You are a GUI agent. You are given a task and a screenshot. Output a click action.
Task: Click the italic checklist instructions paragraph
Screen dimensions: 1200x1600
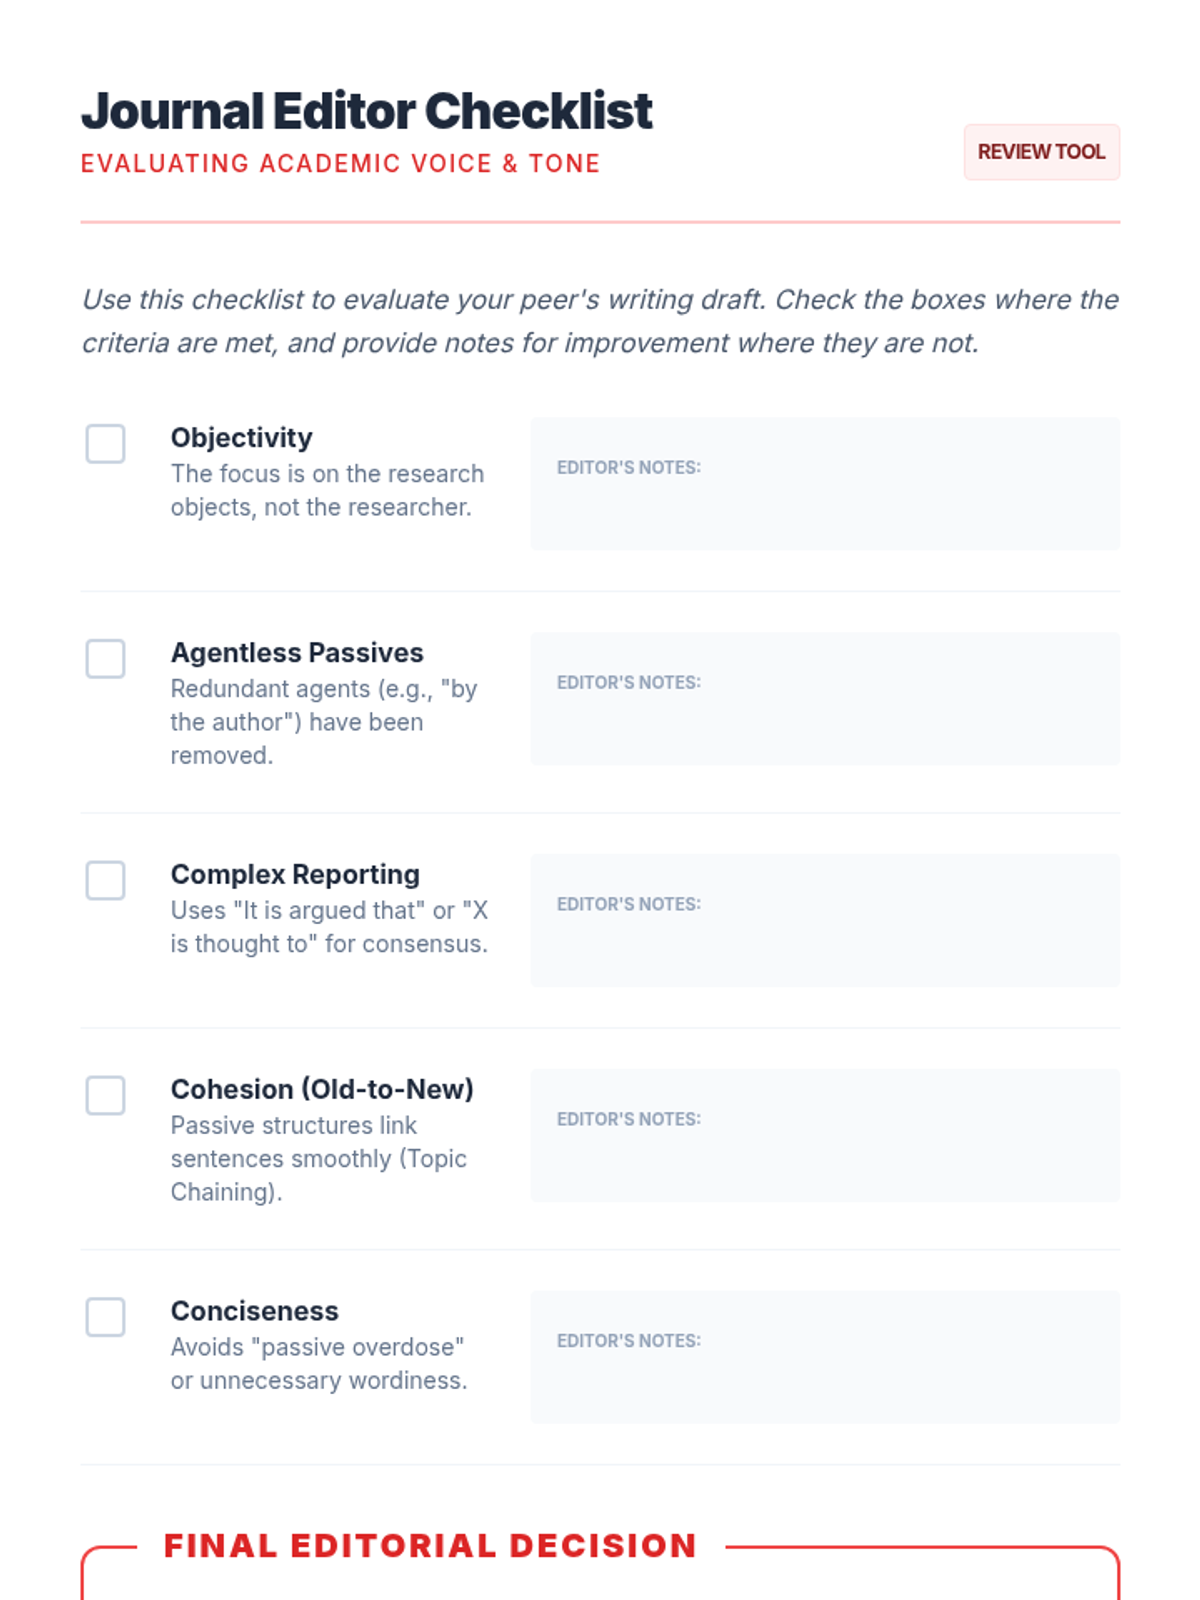coord(600,321)
